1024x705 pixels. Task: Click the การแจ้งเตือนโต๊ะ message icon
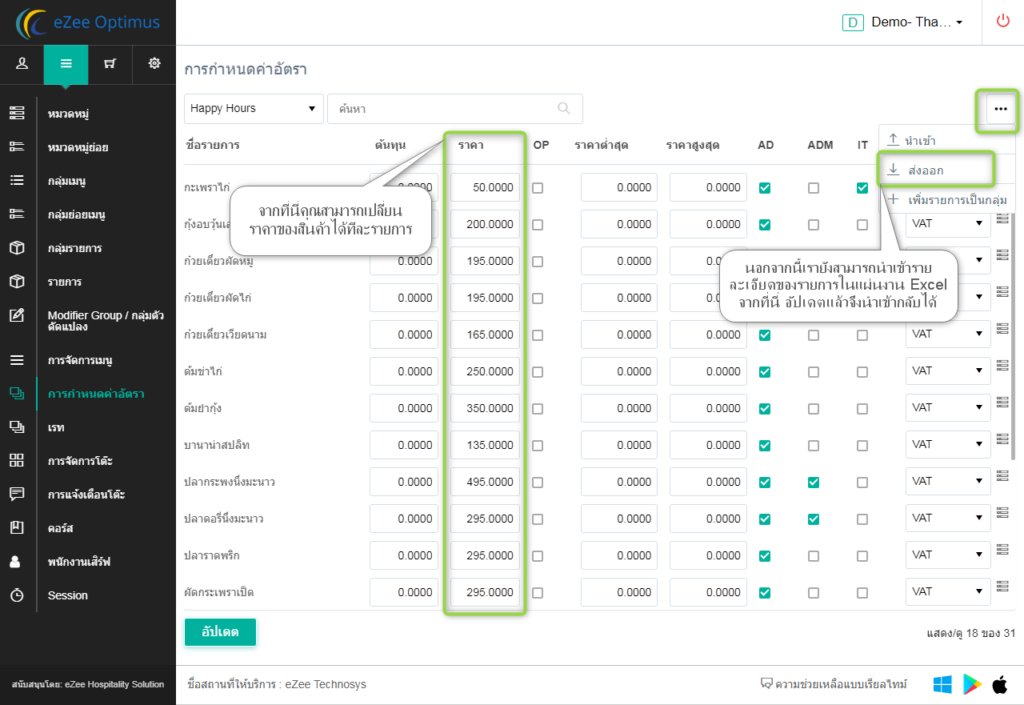tap(17, 494)
